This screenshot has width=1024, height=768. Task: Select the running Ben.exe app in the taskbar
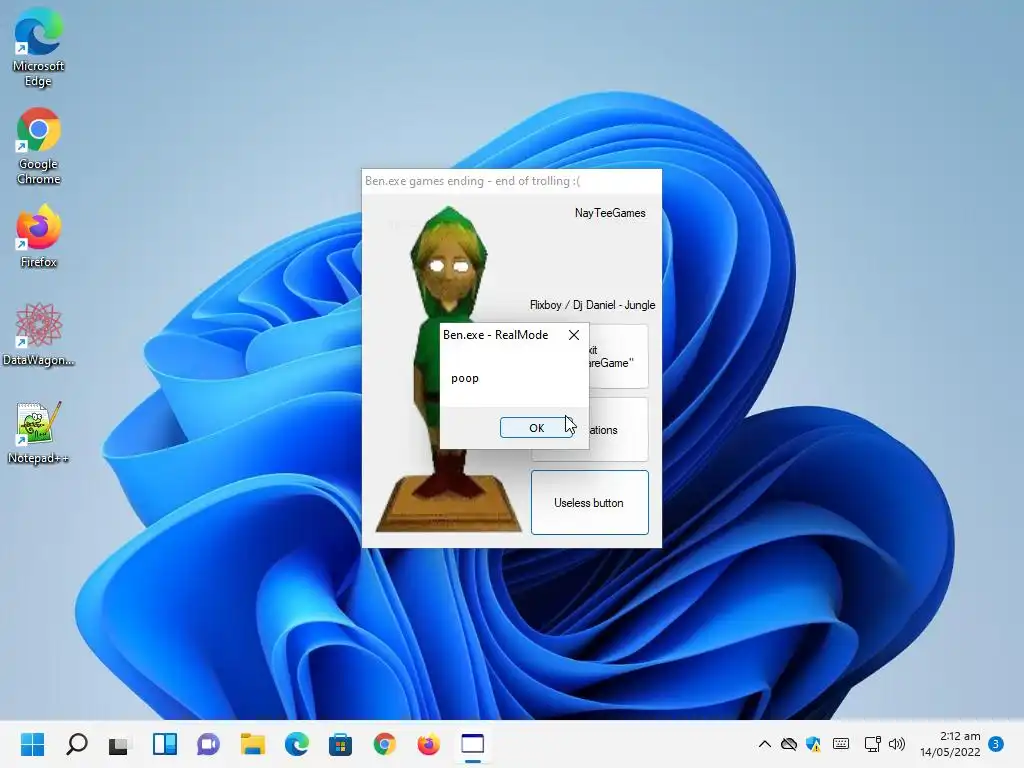tap(473, 744)
